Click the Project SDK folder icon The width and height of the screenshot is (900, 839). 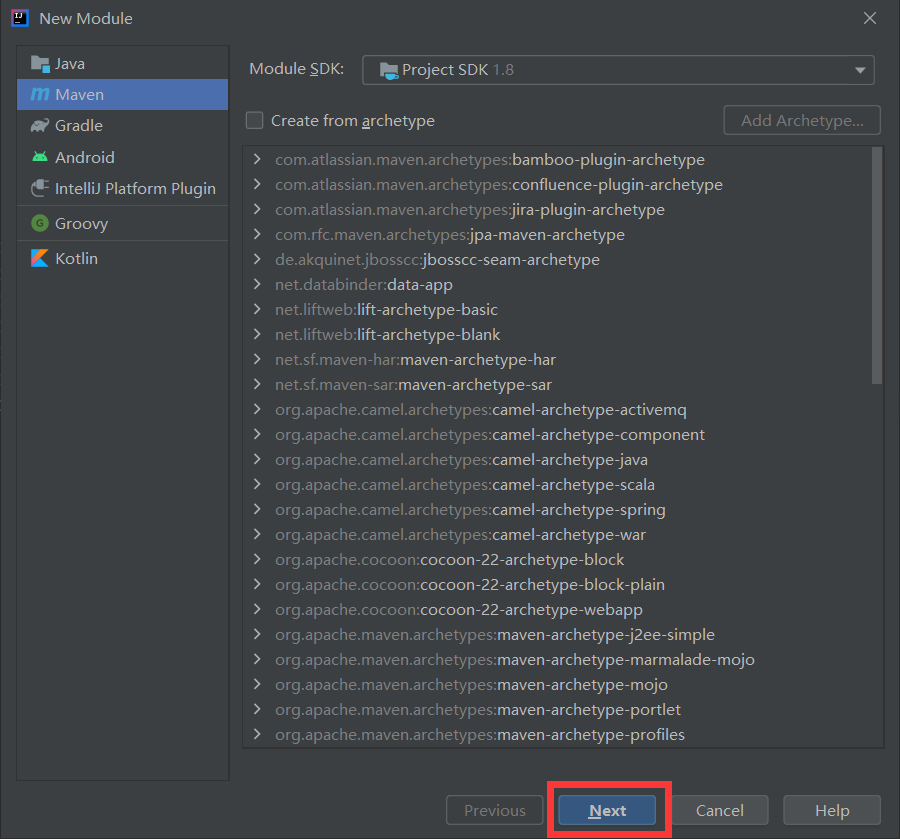[x=389, y=71]
